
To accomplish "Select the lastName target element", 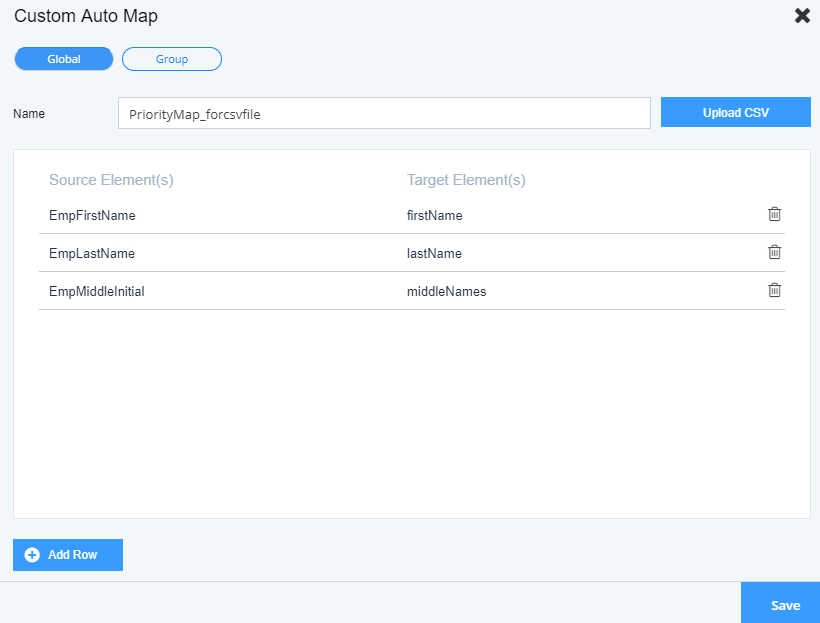I will [435, 254].
